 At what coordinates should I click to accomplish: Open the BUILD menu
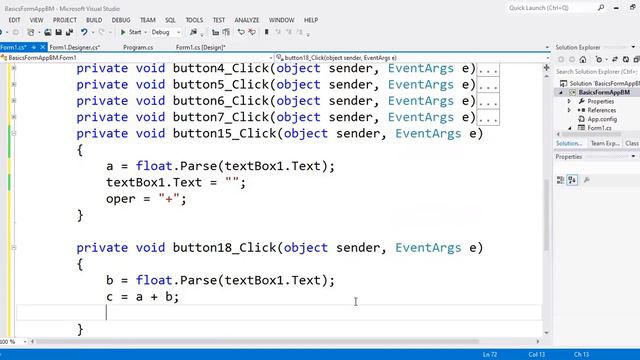click(x=94, y=20)
